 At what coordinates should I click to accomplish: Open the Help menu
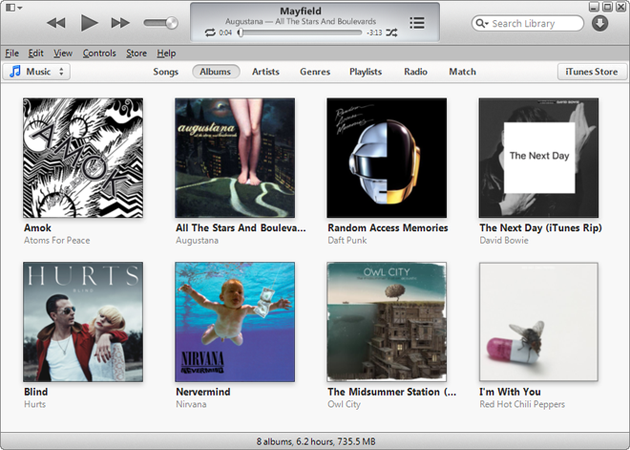166,53
